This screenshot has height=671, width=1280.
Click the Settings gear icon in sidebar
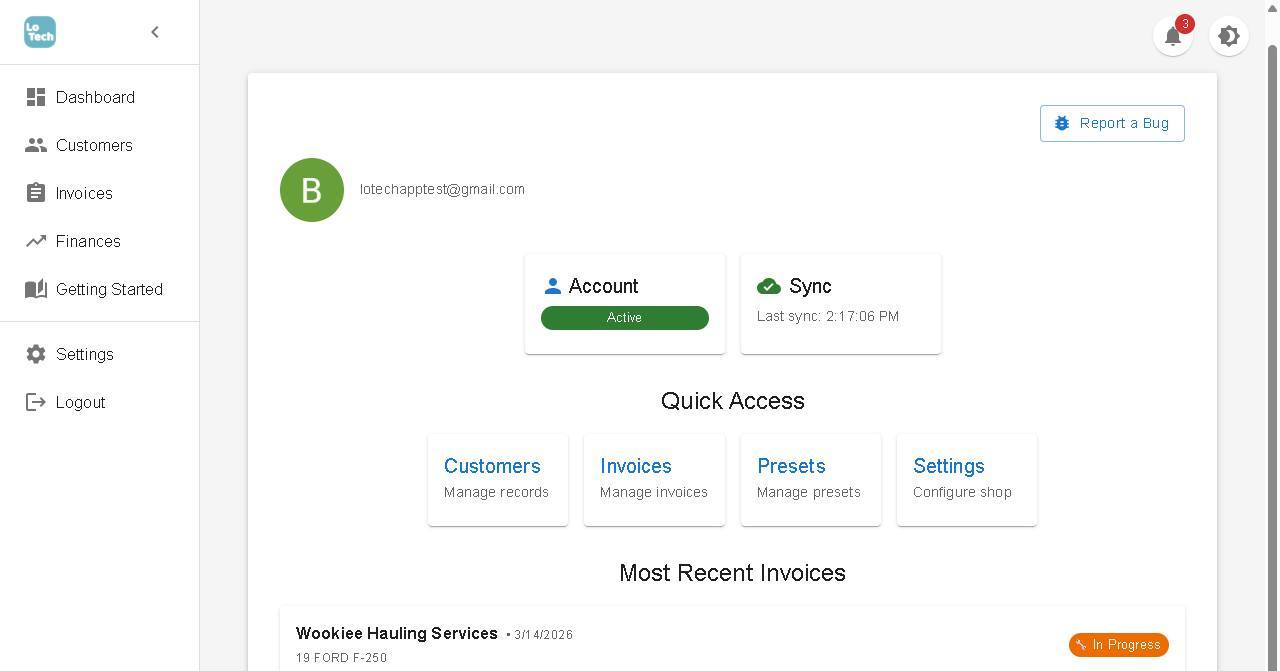[36, 354]
